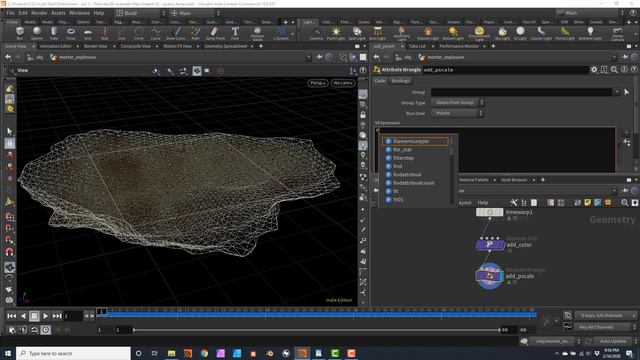Image resolution: width=640 pixels, height=360 pixels.
Task: Click the search magnifier in parameter pane header
Action: coord(614,70)
